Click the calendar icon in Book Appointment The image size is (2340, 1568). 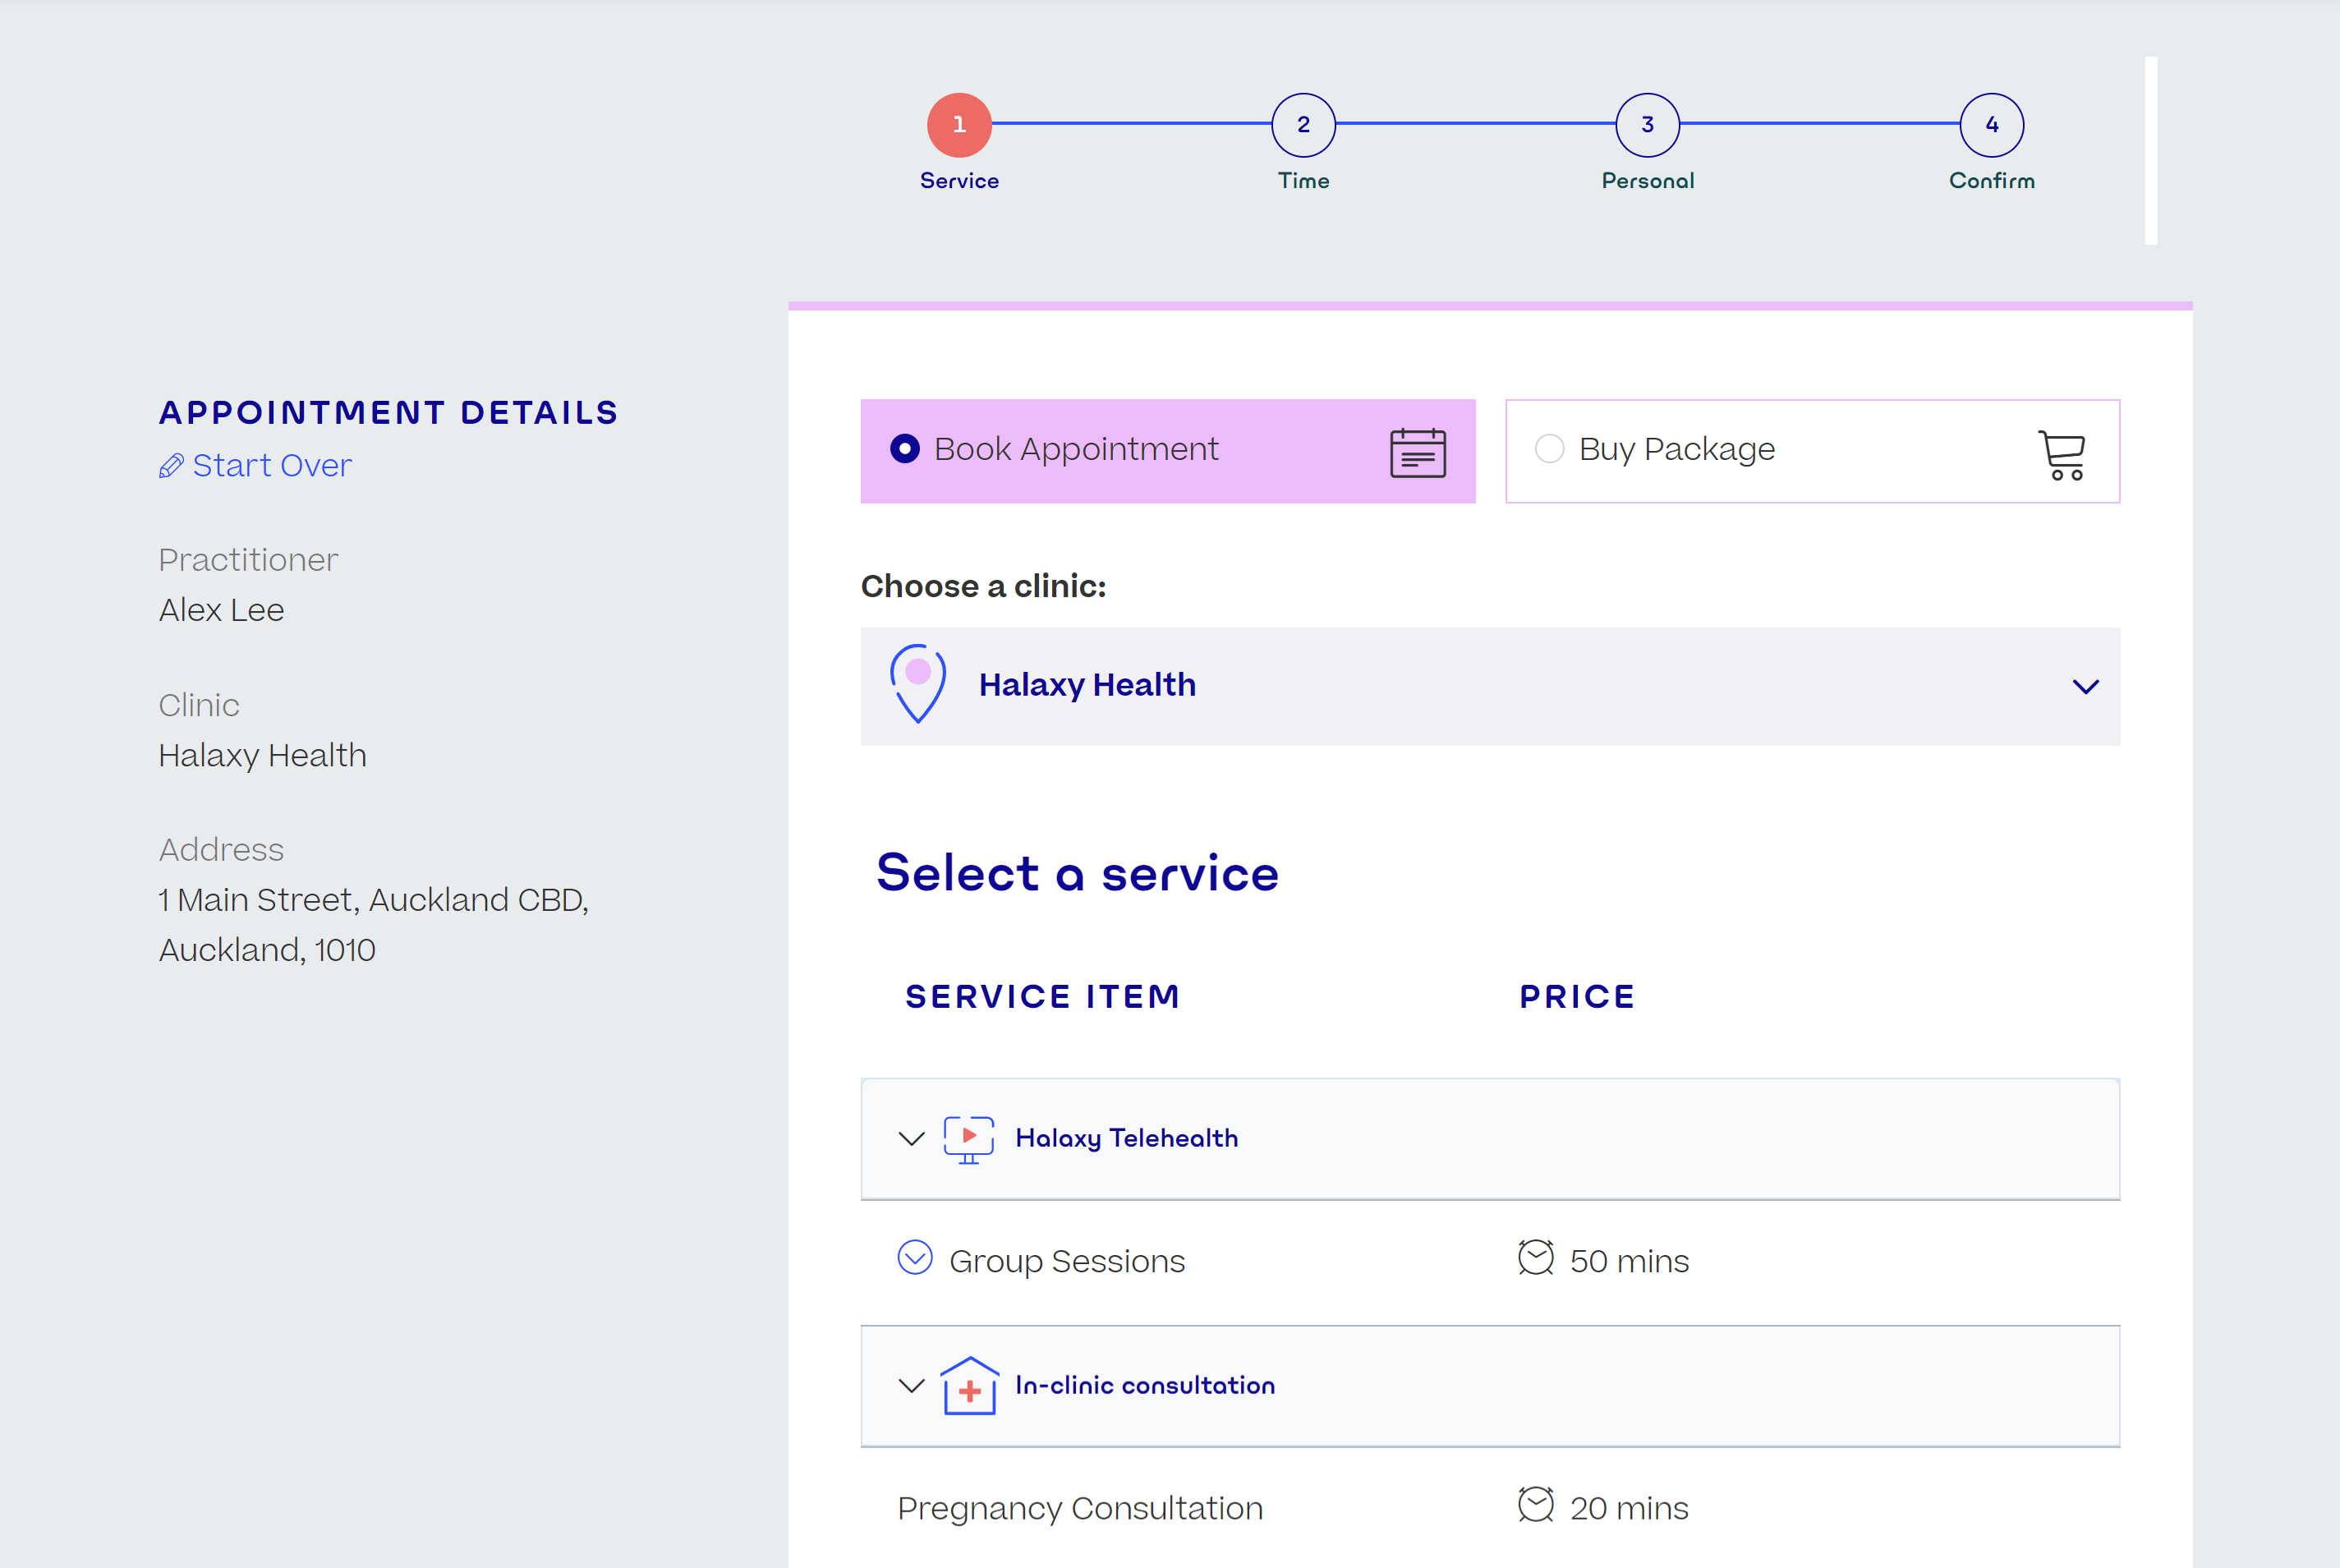(x=1417, y=453)
